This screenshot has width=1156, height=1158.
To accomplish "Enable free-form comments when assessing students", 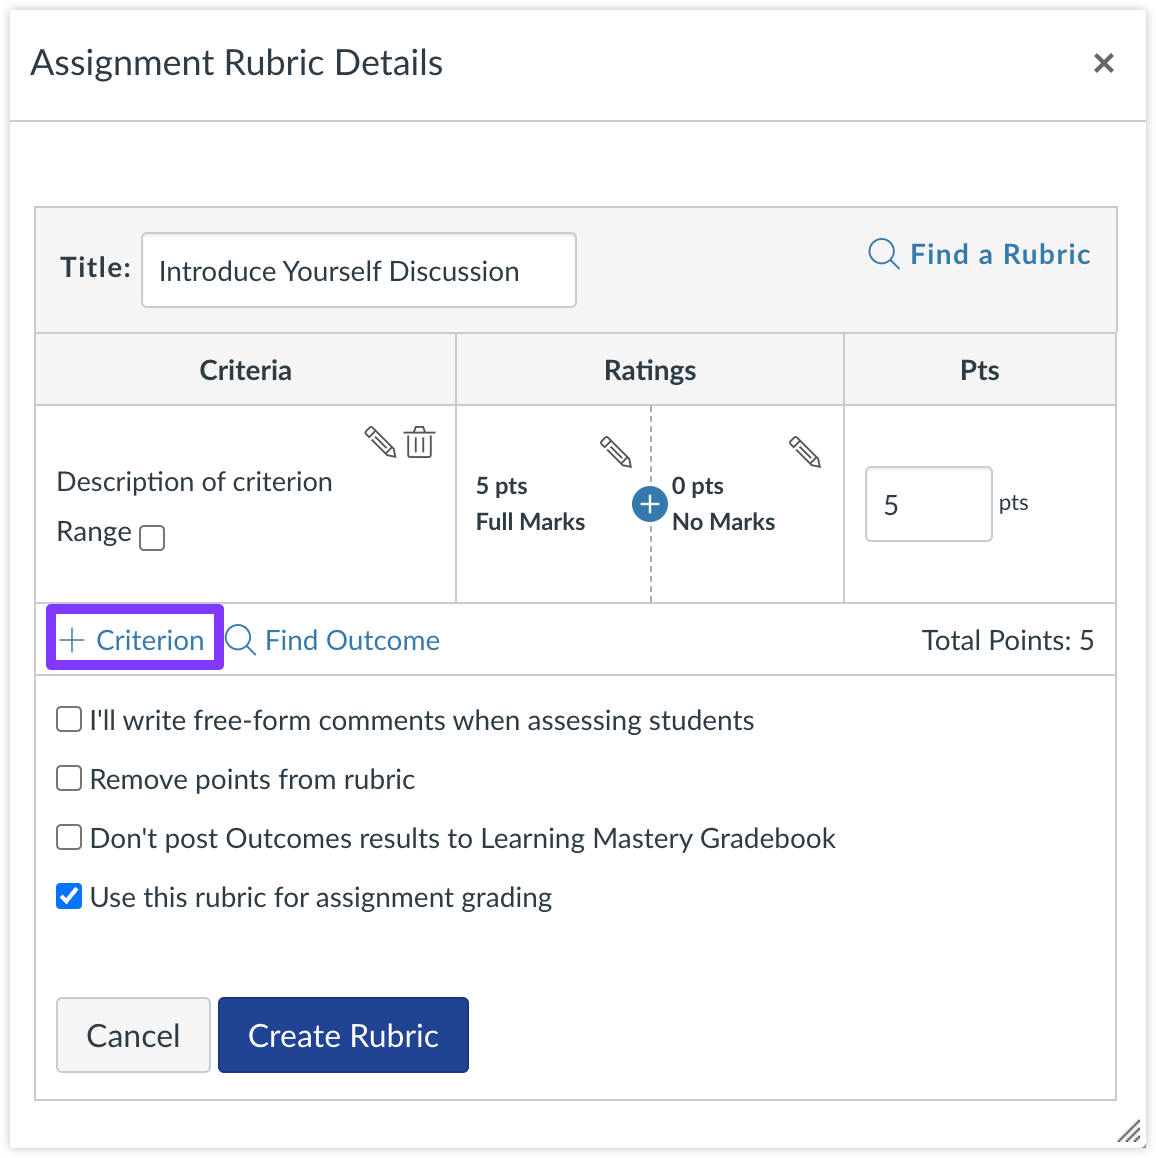I will point(69,719).
